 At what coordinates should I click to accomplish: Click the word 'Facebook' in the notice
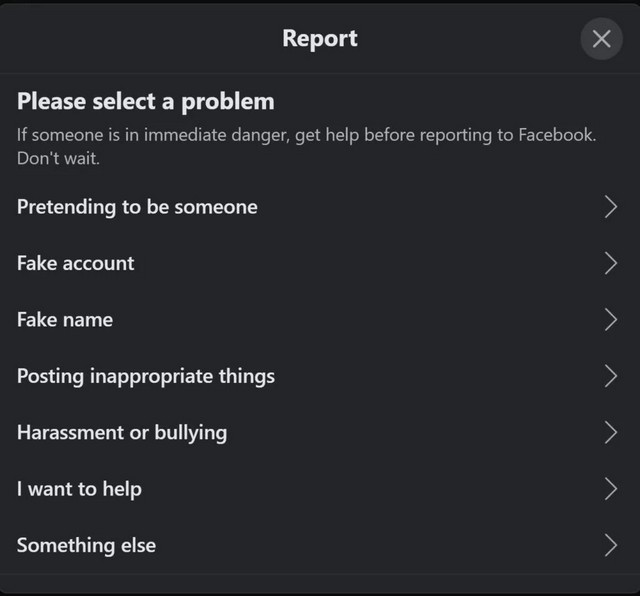[x=555, y=135]
